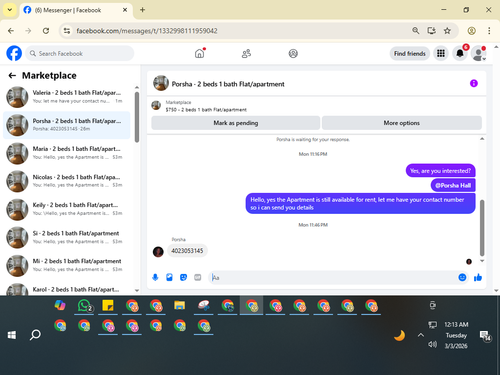Image resolution: width=500 pixels, height=375 pixels.
Task: Open Windows Start menu
Action: click(x=12, y=335)
